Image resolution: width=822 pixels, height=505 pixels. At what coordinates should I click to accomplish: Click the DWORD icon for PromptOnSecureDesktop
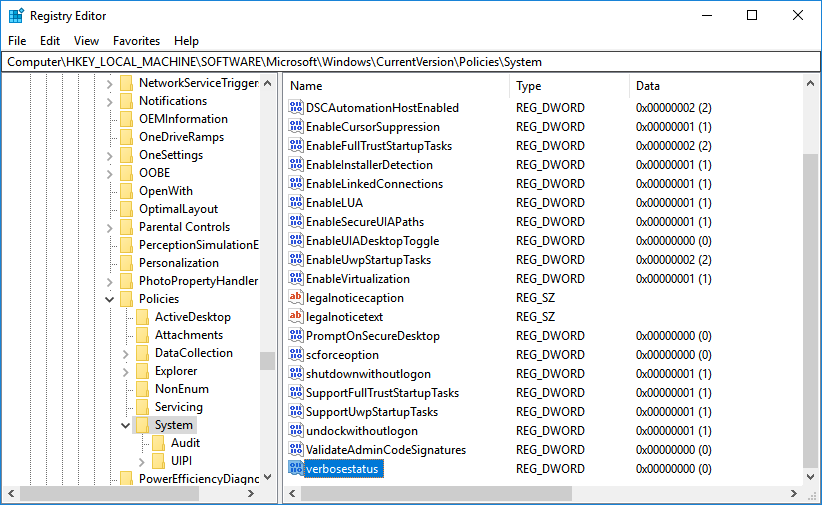[x=295, y=336]
